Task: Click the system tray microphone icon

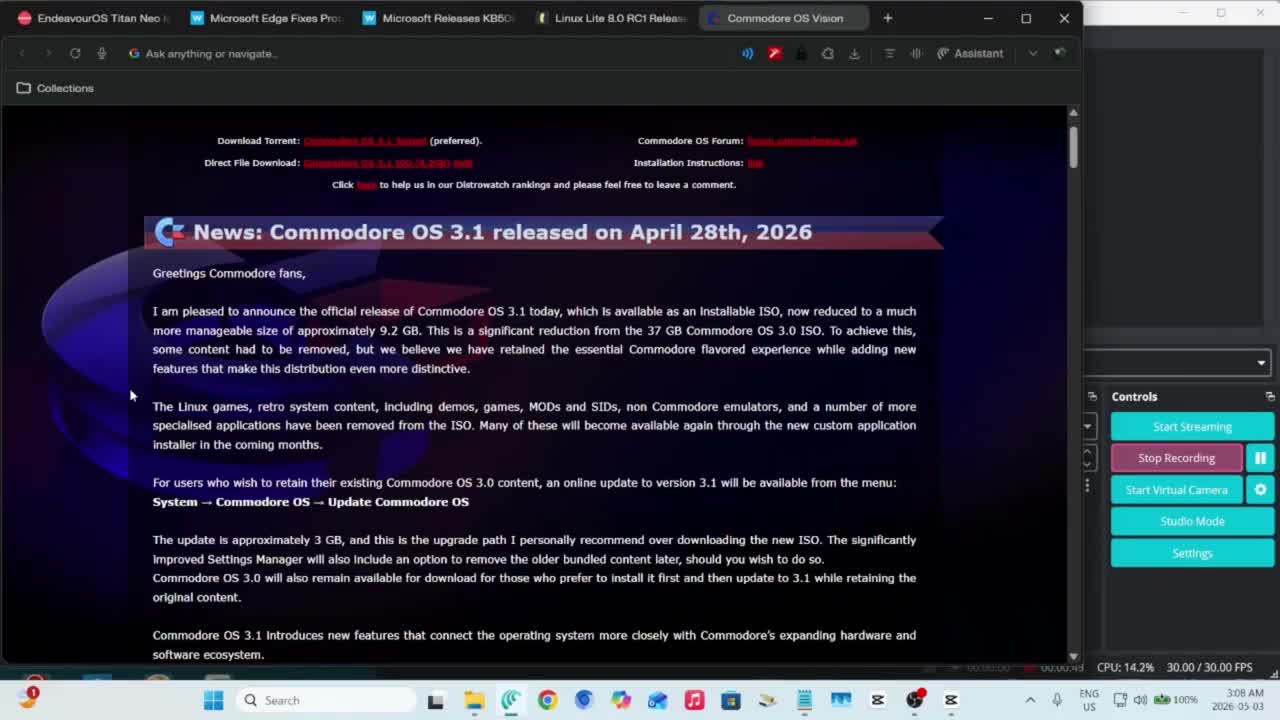Action: [x=1057, y=700]
